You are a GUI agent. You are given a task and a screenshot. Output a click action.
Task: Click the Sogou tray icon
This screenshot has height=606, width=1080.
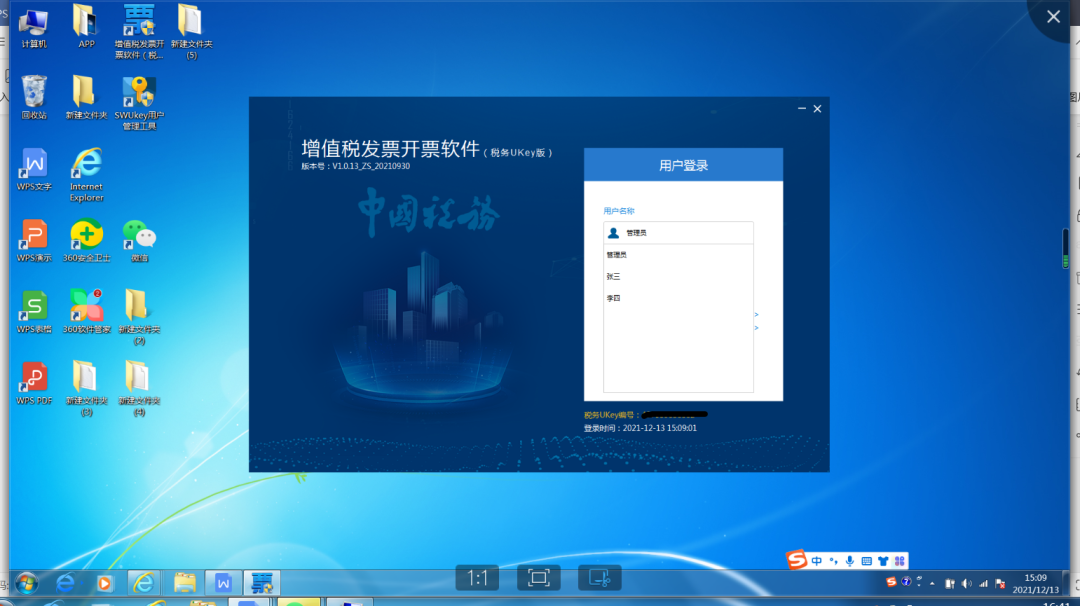tap(891, 583)
